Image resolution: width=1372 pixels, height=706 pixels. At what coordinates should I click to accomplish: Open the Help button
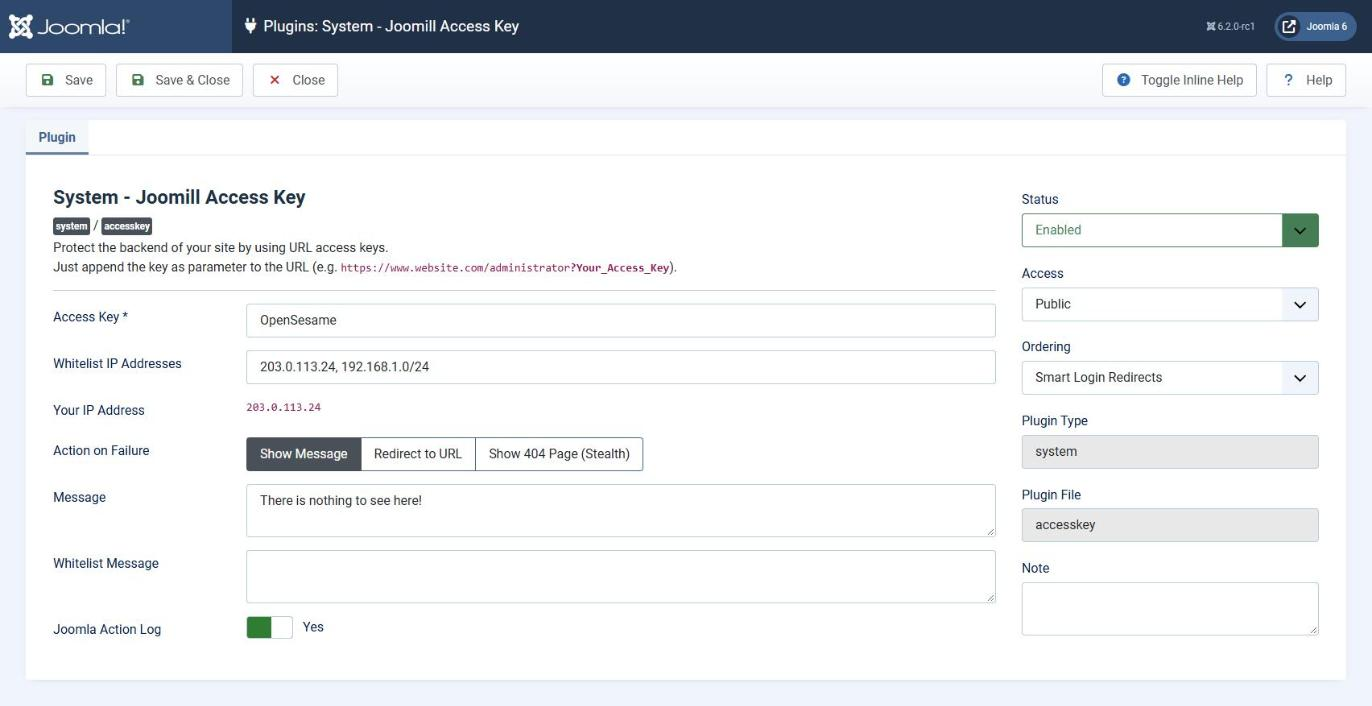(1306, 80)
